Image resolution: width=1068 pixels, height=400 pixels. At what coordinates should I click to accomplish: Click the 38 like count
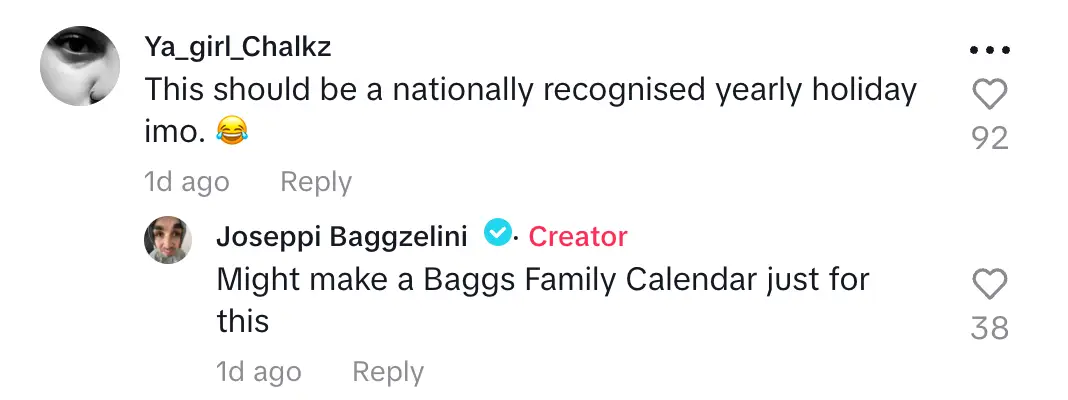pos(990,327)
